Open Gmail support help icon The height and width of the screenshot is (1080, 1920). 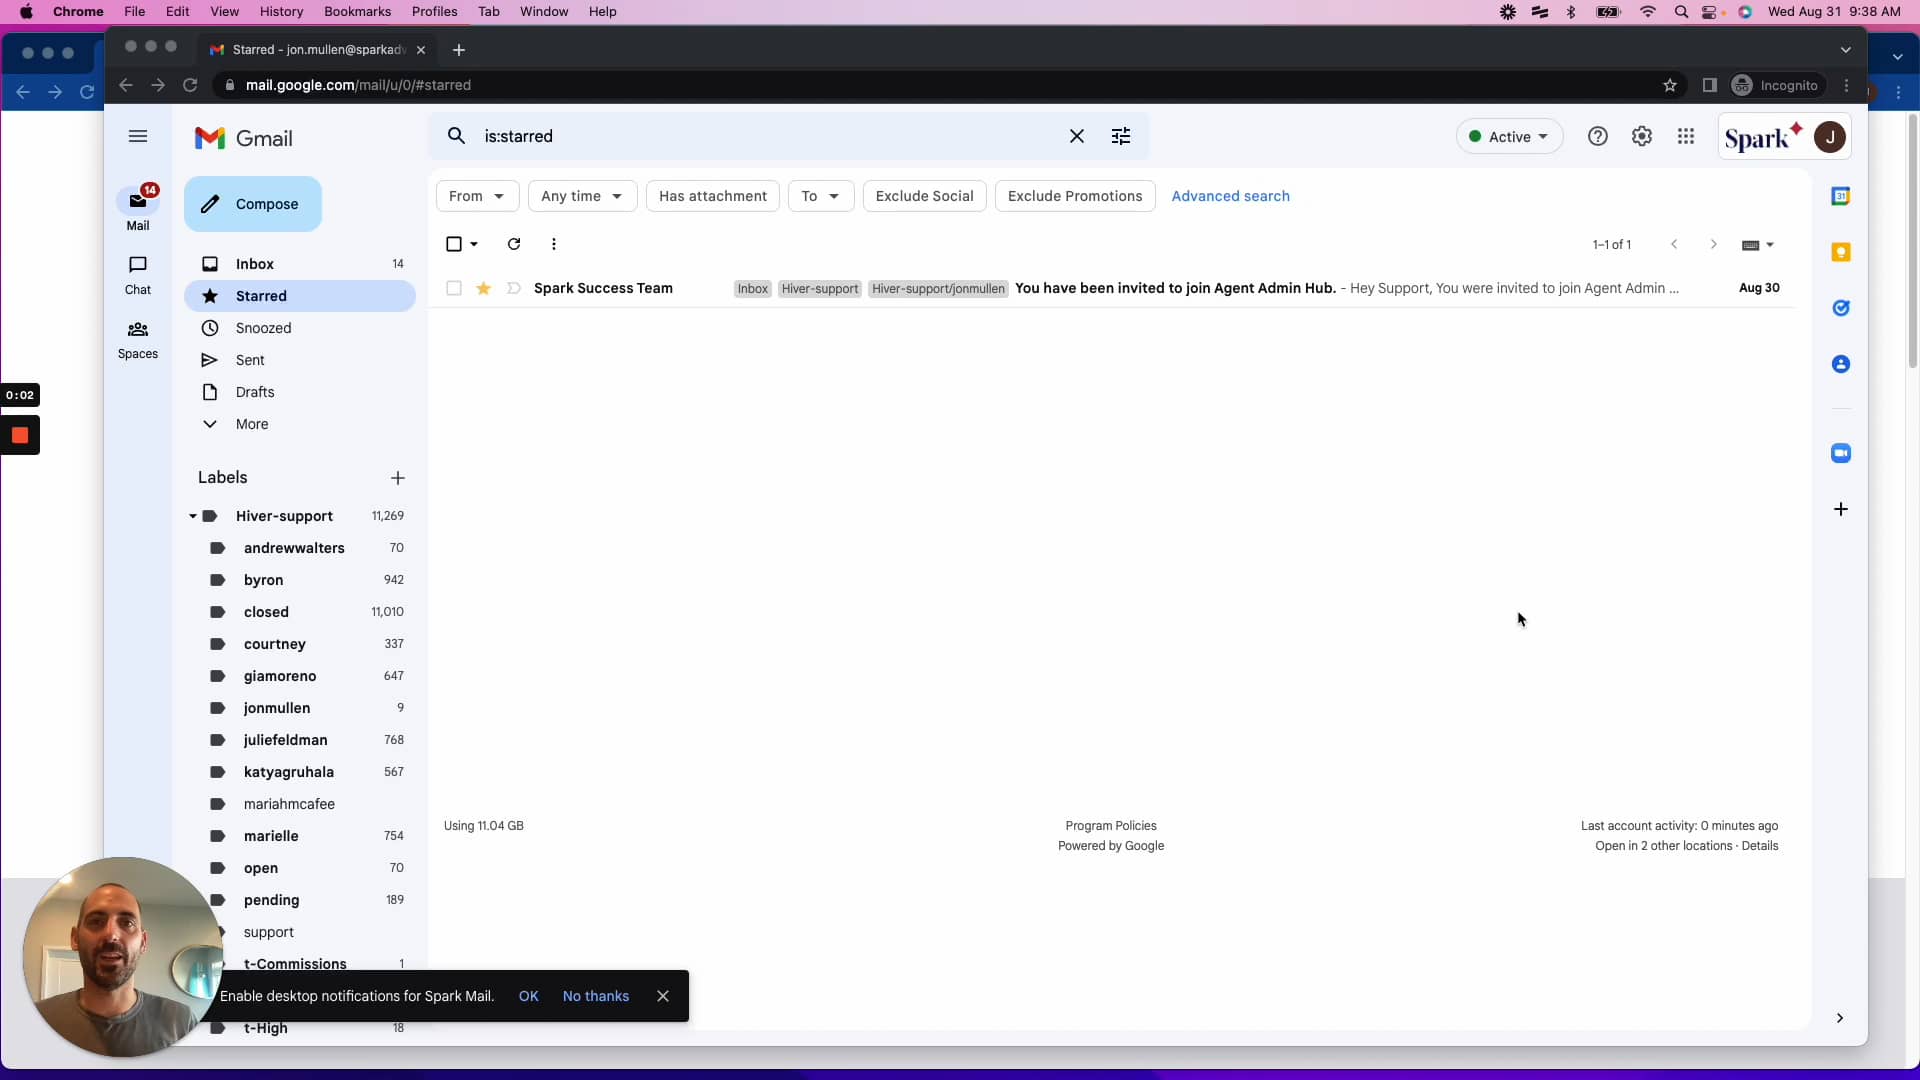coord(1598,137)
